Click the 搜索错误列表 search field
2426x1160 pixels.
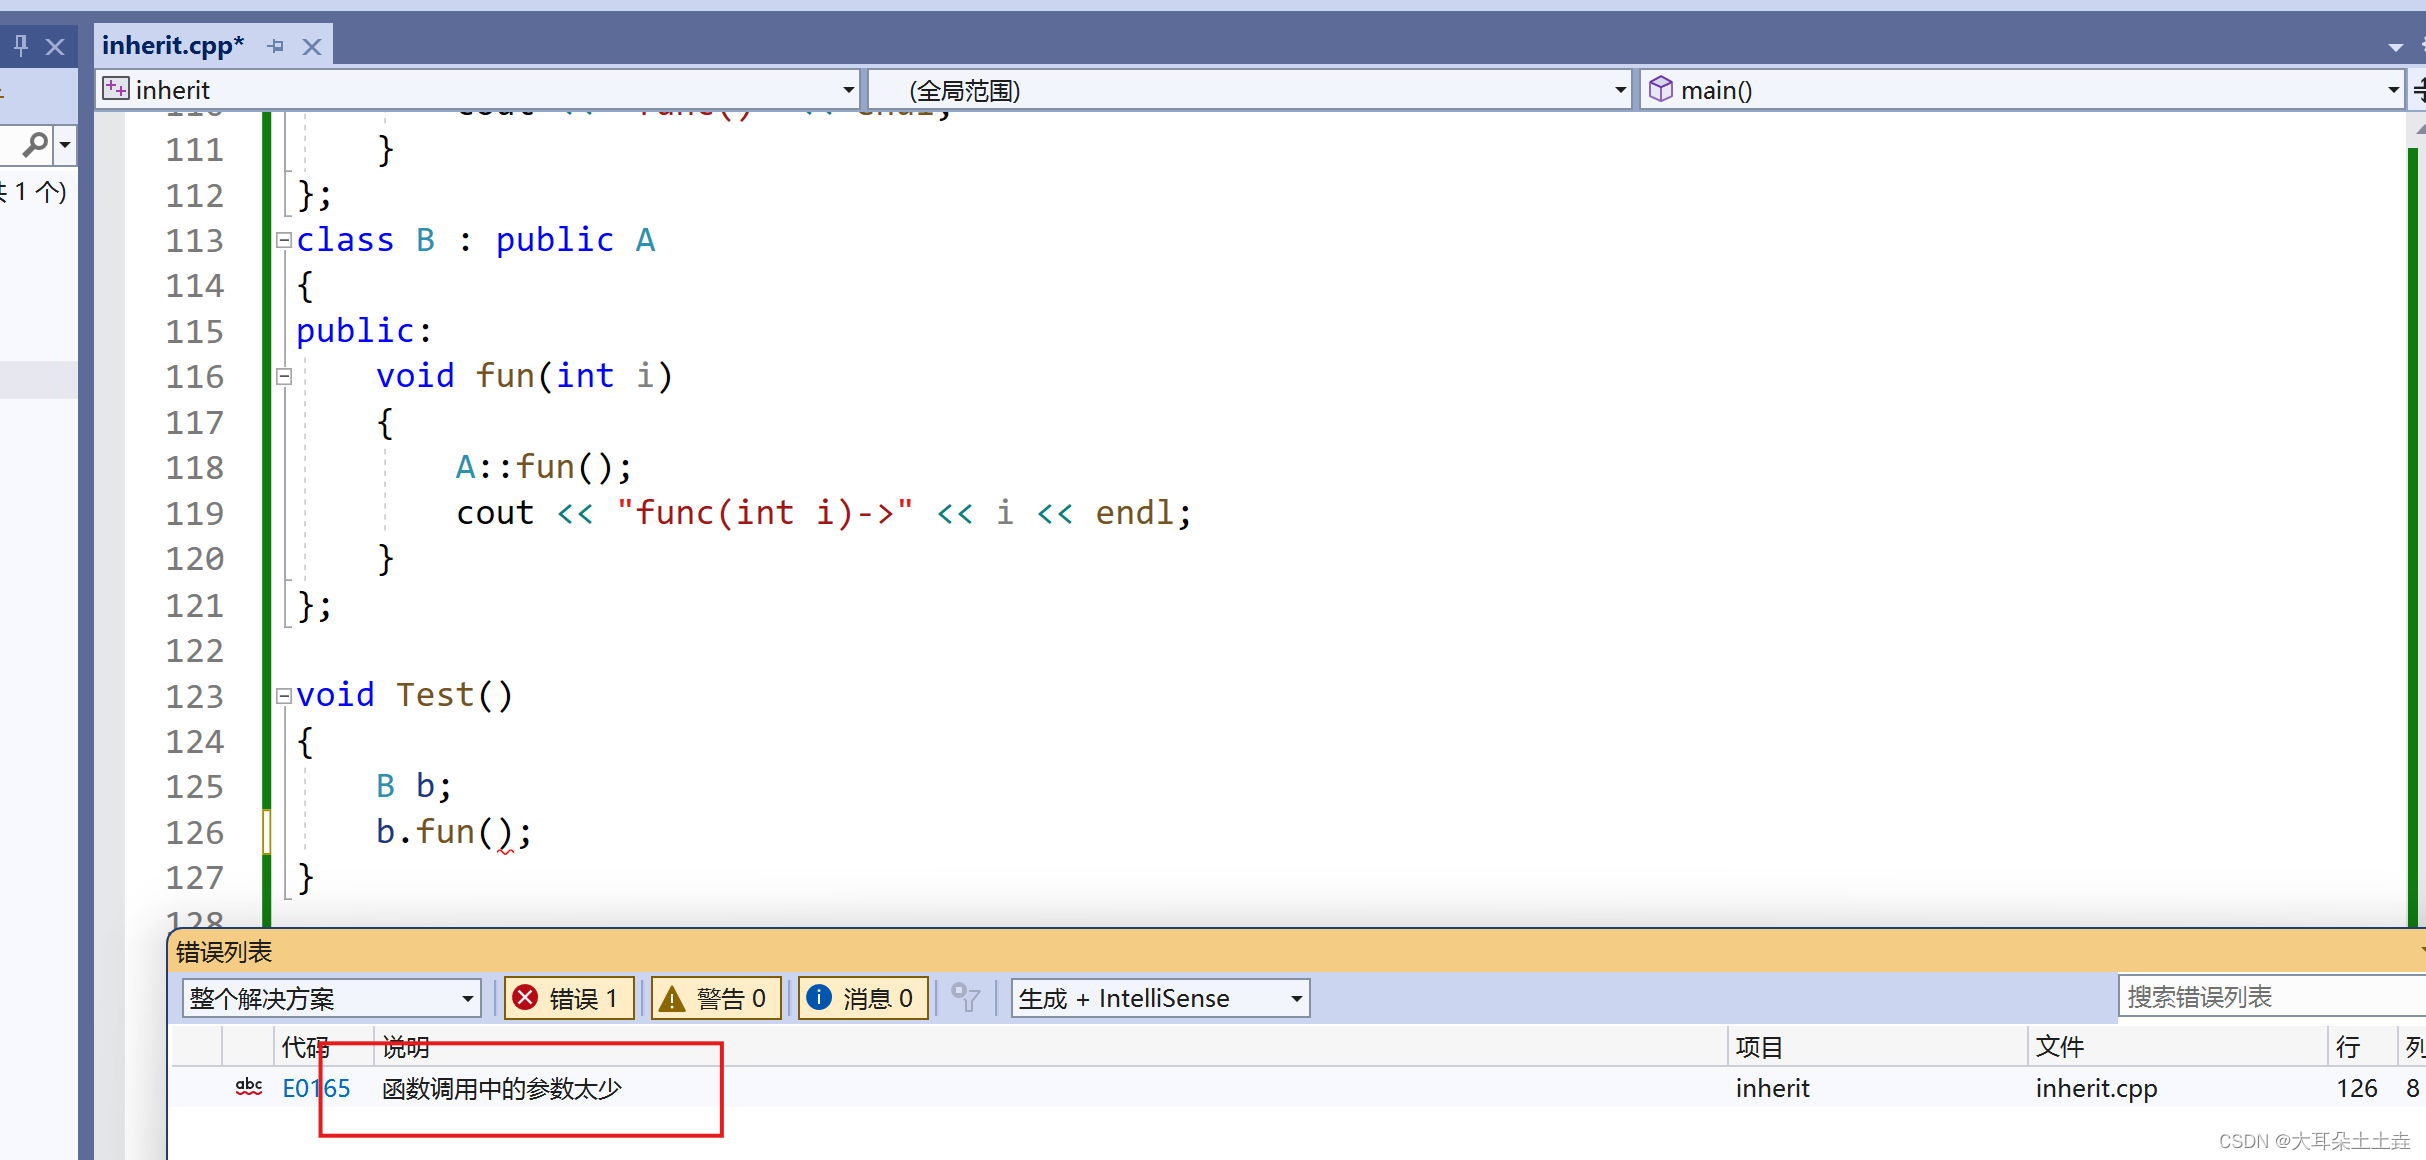coord(2270,997)
